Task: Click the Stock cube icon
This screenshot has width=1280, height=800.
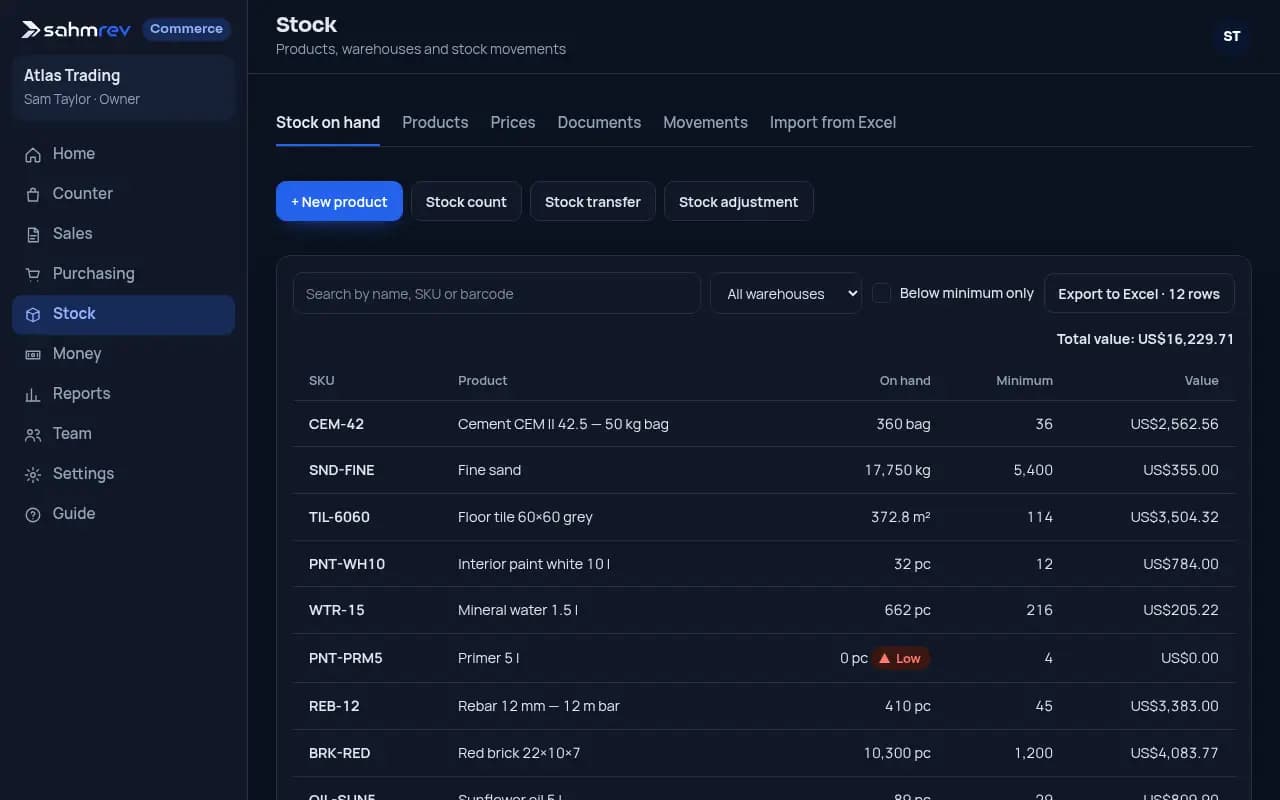Action: click(33, 314)
